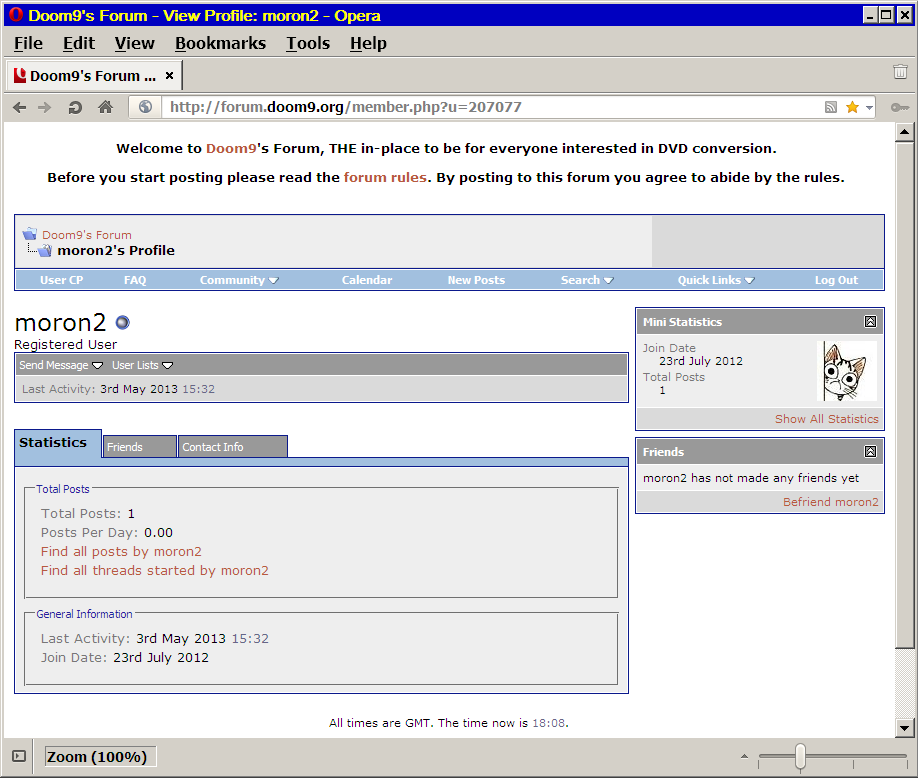This screenshot has height=778, width=918.
Task: Click Befriend moron2
Action: tap(831, 502)
